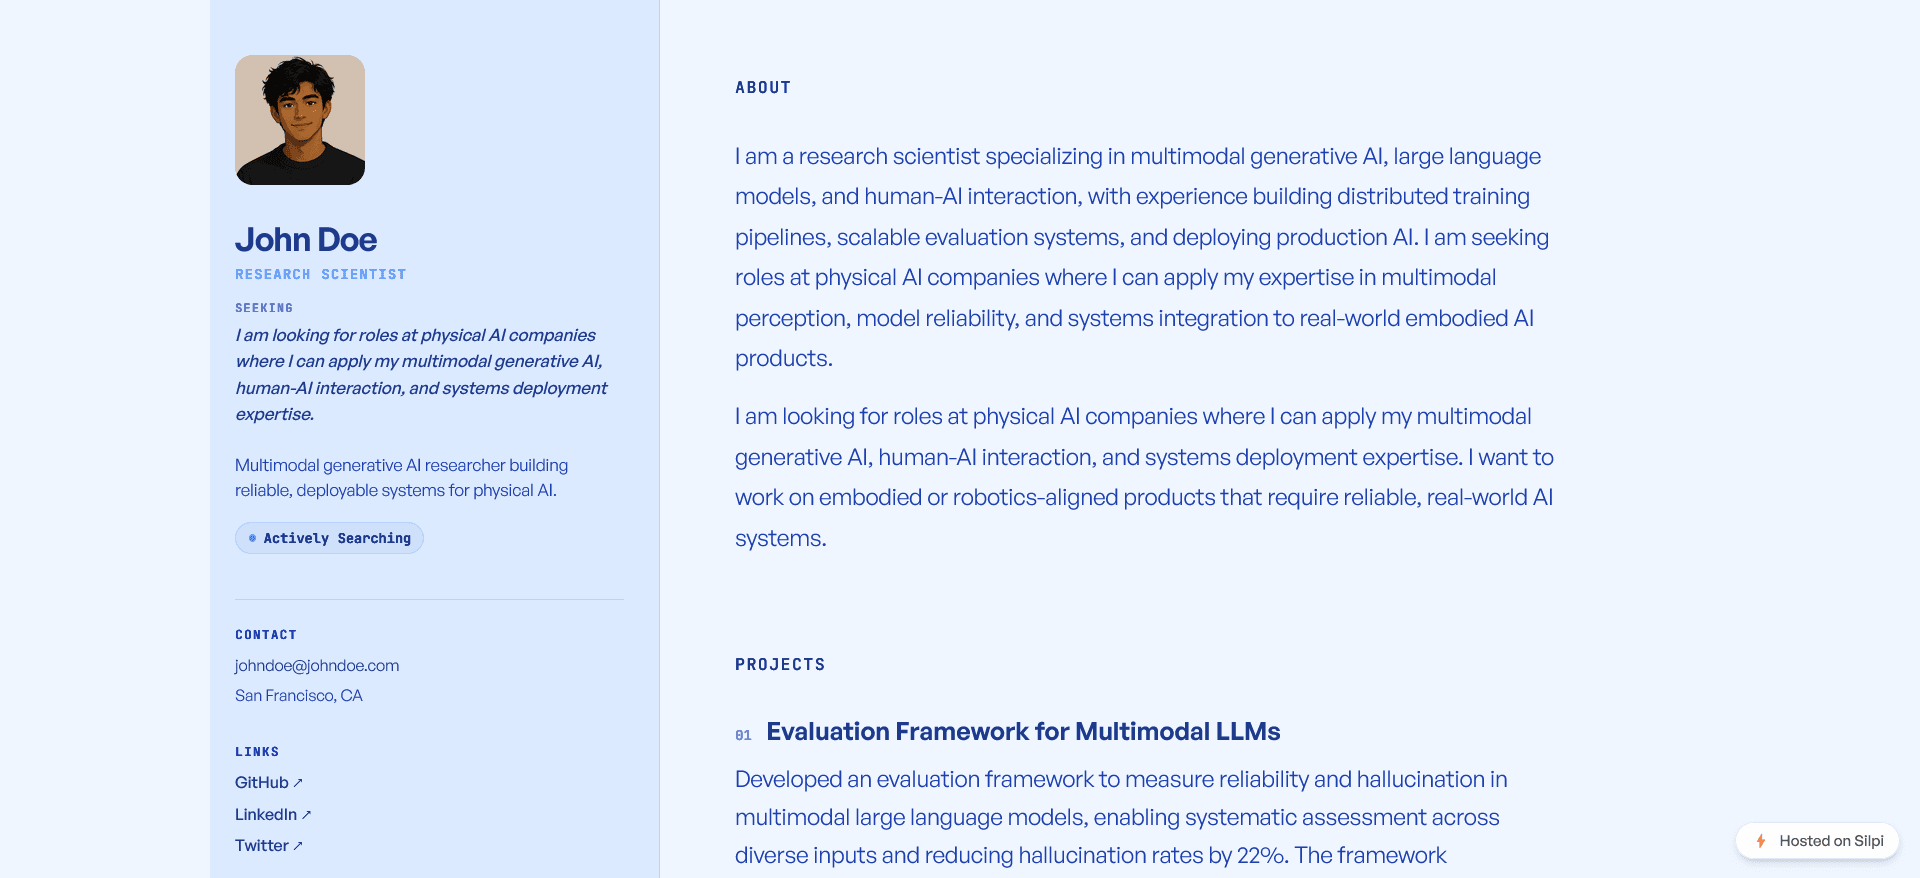Click the 01 project number marker
This screenshot has height=878, width=1920.
tap(743, 735)
